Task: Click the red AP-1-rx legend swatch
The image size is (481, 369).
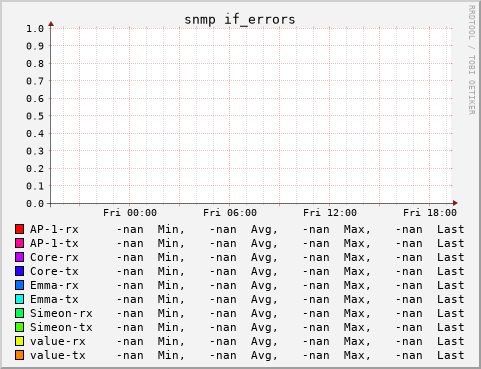Action: (x=19, y=229)
